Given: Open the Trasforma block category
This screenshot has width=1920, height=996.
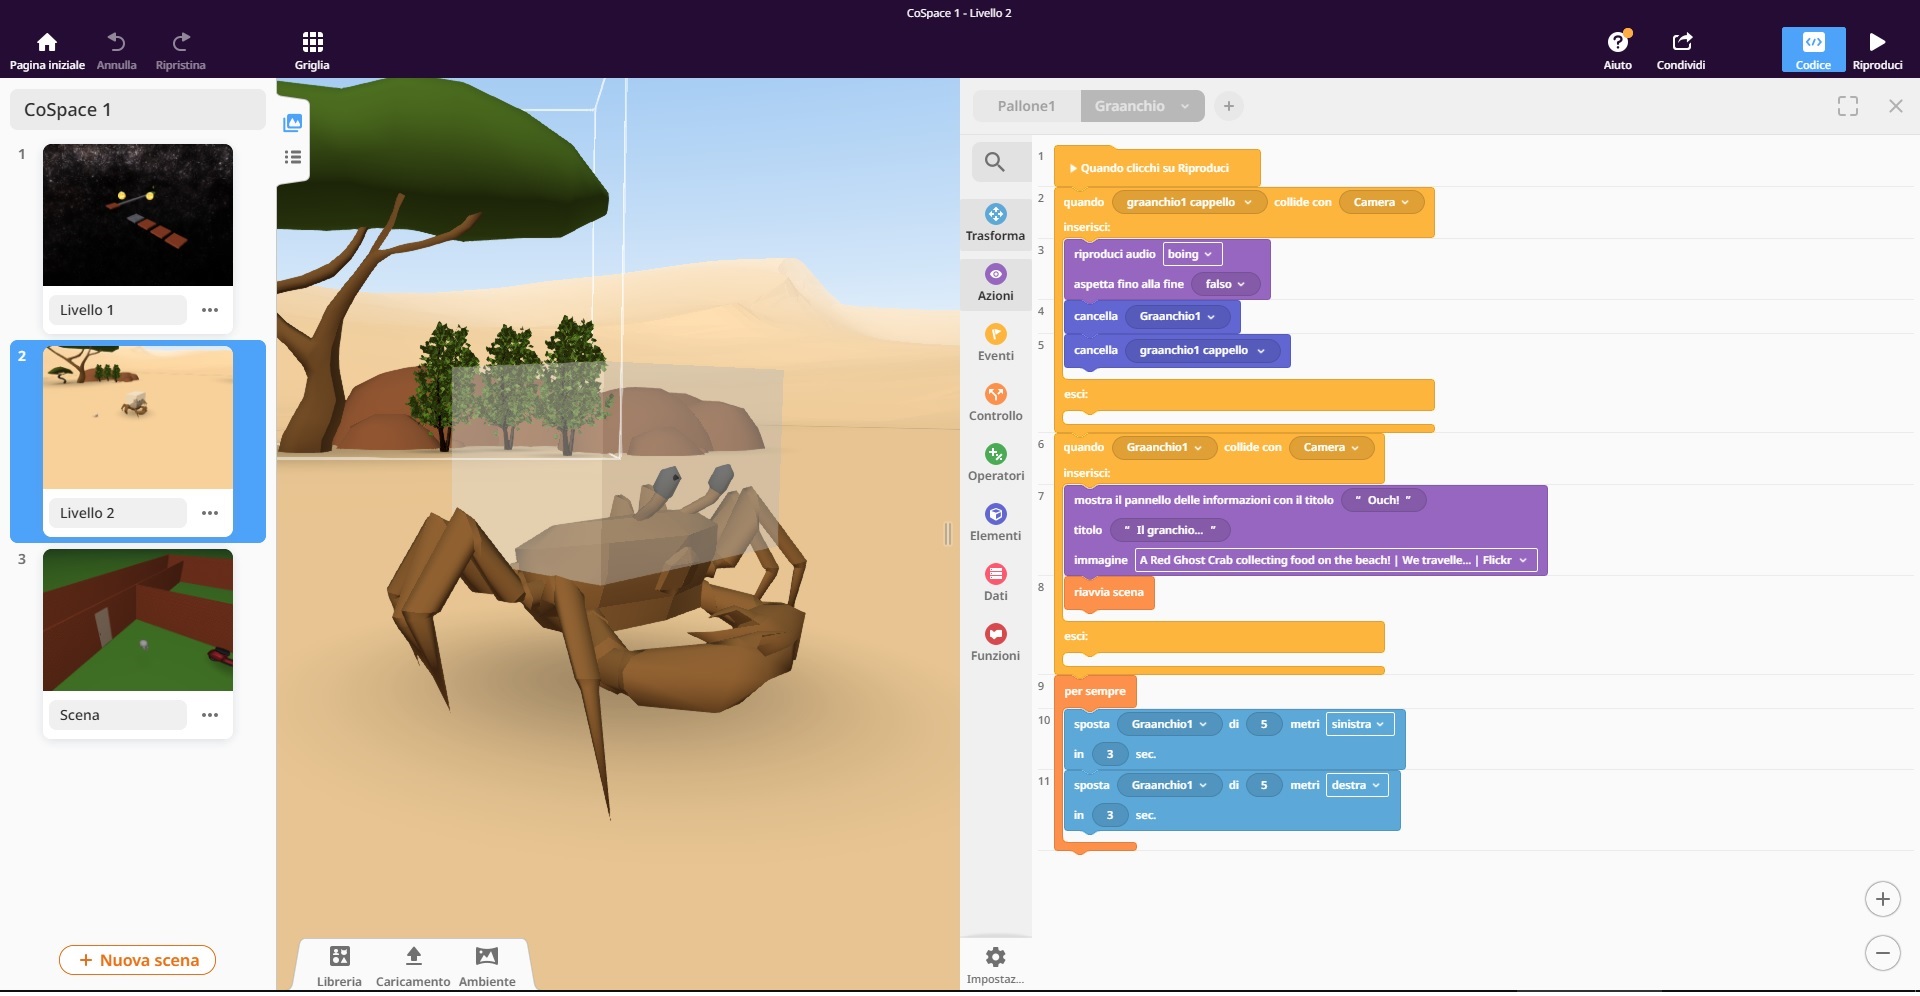Looking at the screenshot, I should click(x=995, y=223).
